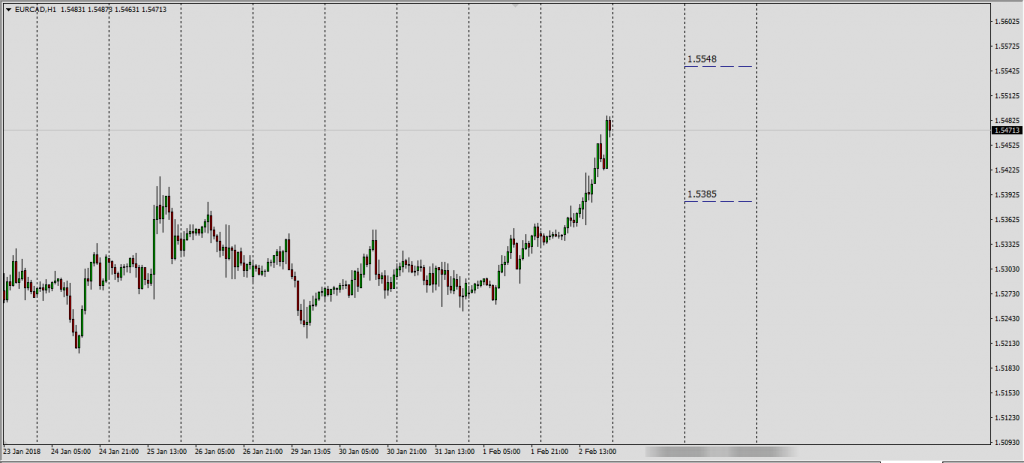Click the 31 Jan 13:00 time label

pyautogui.click(x=455, y=451)
